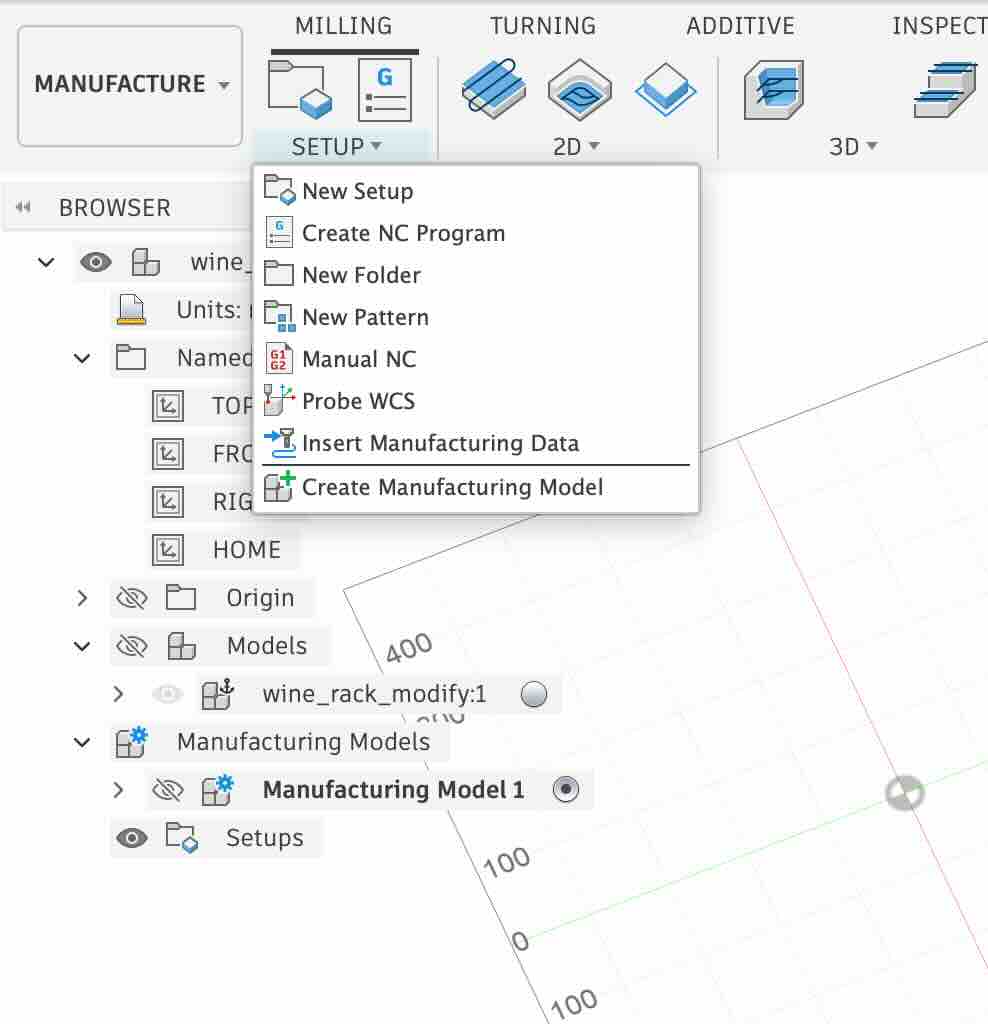Choose New Pattern from the menu
This screenshot has width=988, height=1024.
tap(475, 317)
